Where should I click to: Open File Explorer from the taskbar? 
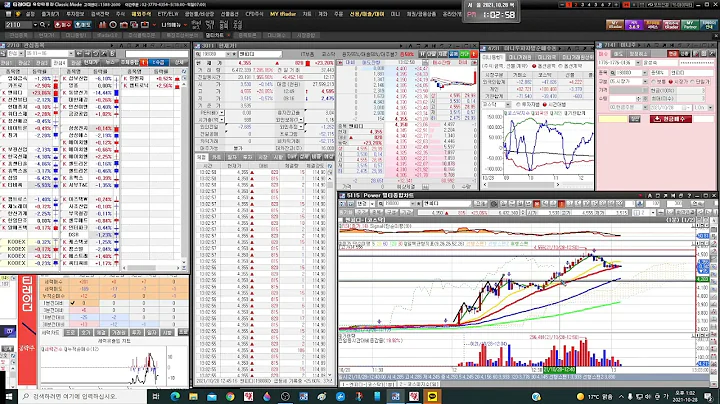[193, 396]
